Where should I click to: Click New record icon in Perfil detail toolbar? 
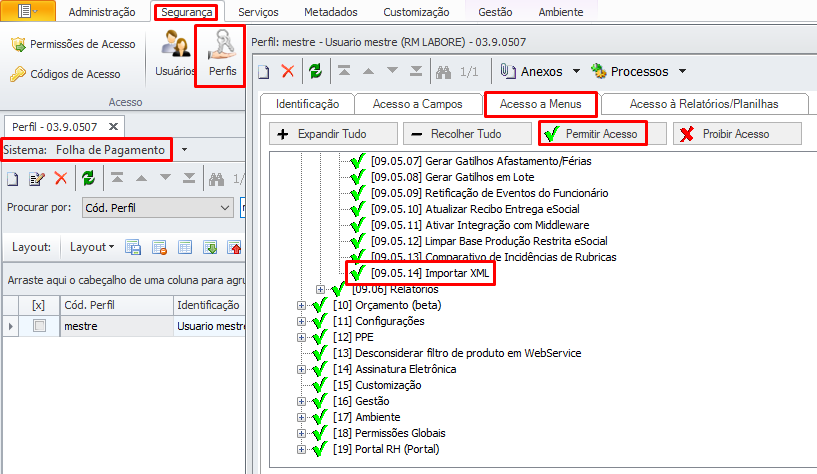(264, 71)
